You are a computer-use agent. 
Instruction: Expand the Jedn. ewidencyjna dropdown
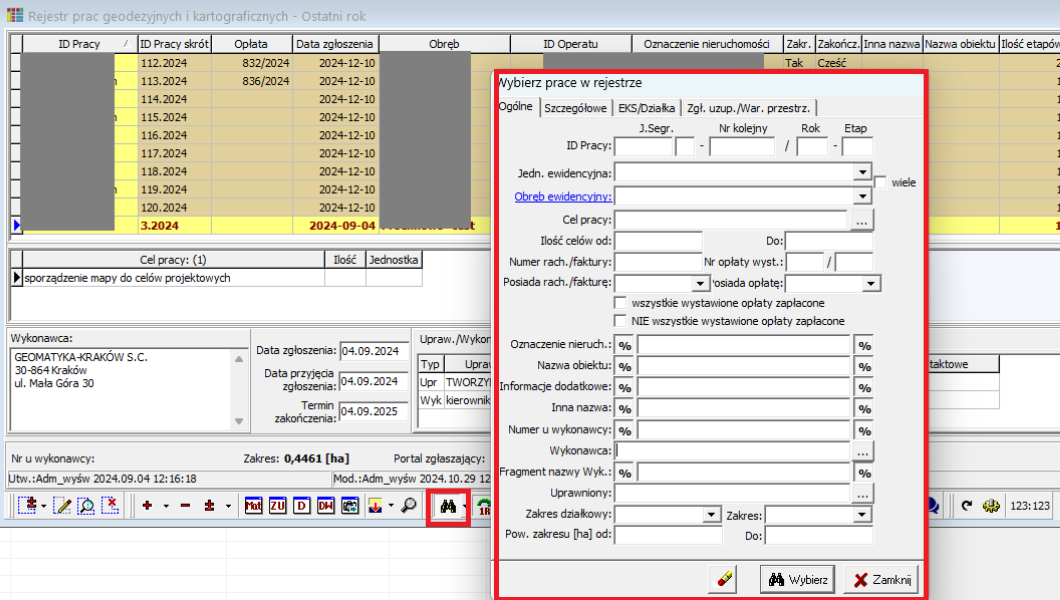pos(862,172)
